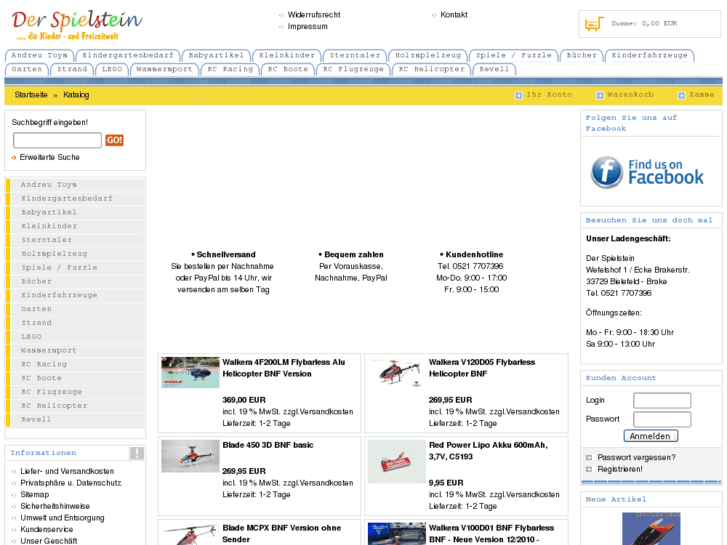Go to Startseite breadcrumb

(x=31, y=95)
